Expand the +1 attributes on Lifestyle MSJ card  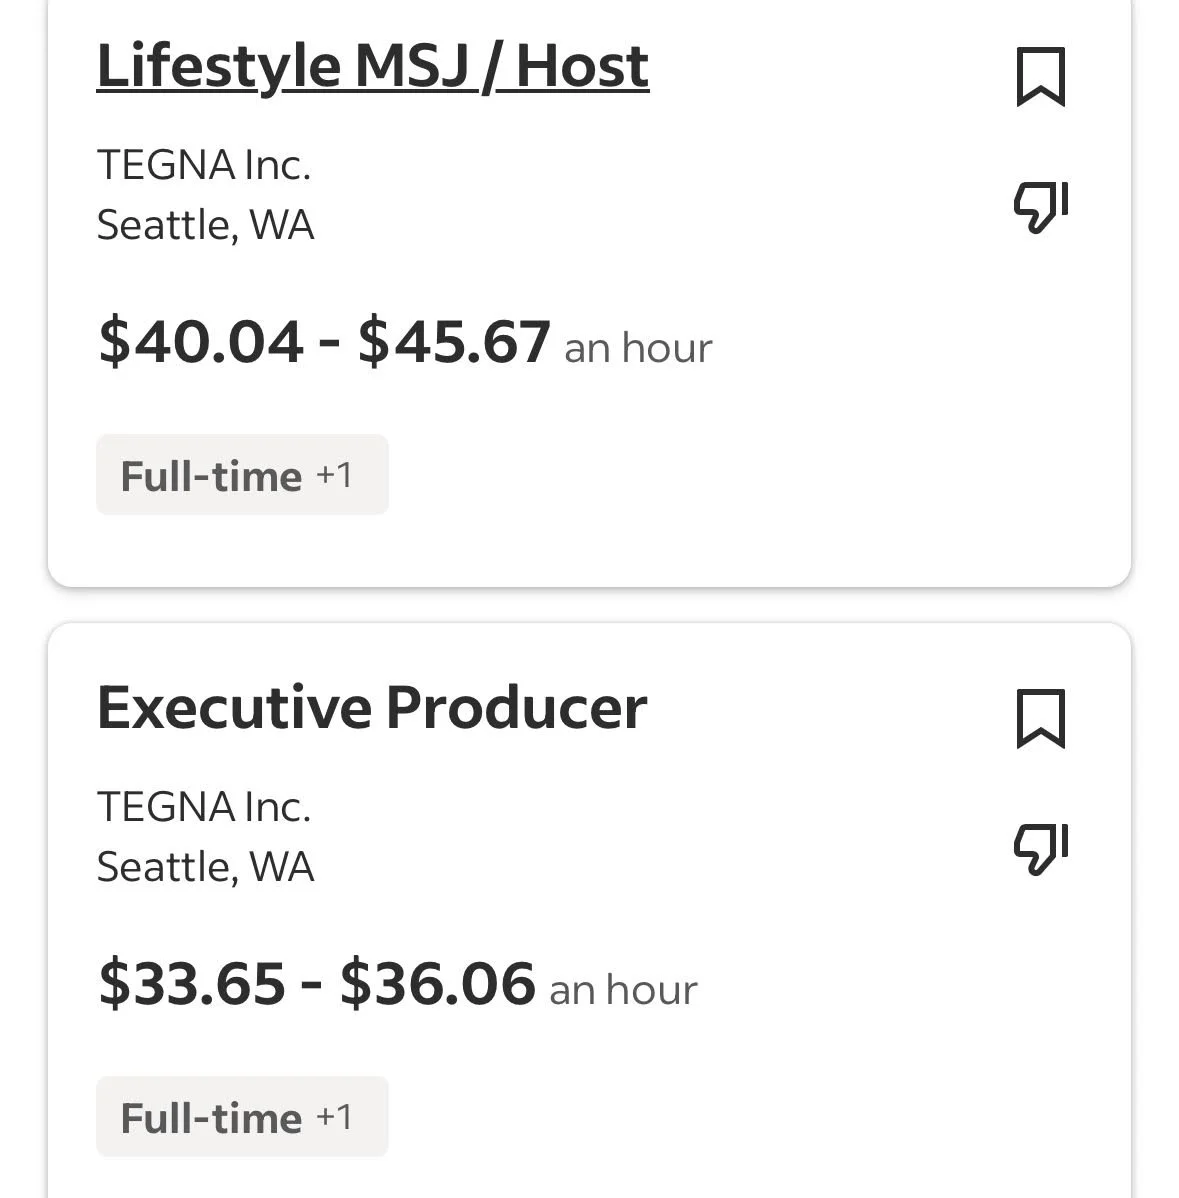point(335,474)
